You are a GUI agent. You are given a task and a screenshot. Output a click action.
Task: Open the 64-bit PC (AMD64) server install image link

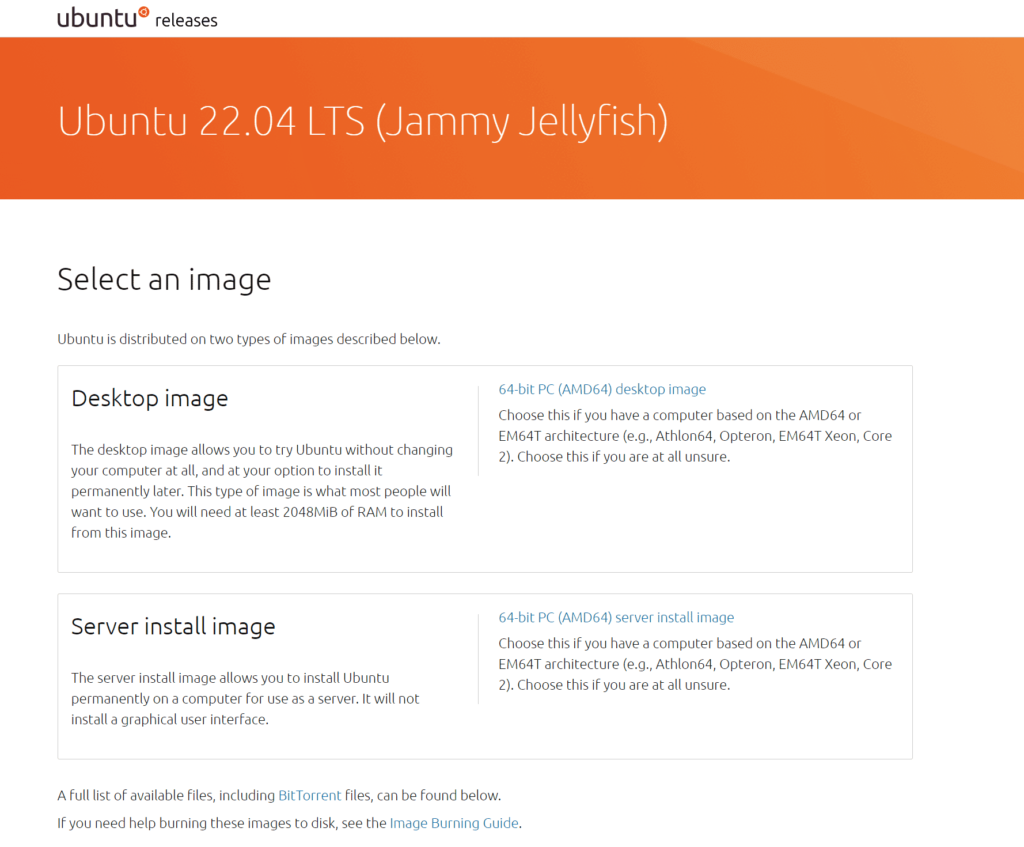(616, 617)
